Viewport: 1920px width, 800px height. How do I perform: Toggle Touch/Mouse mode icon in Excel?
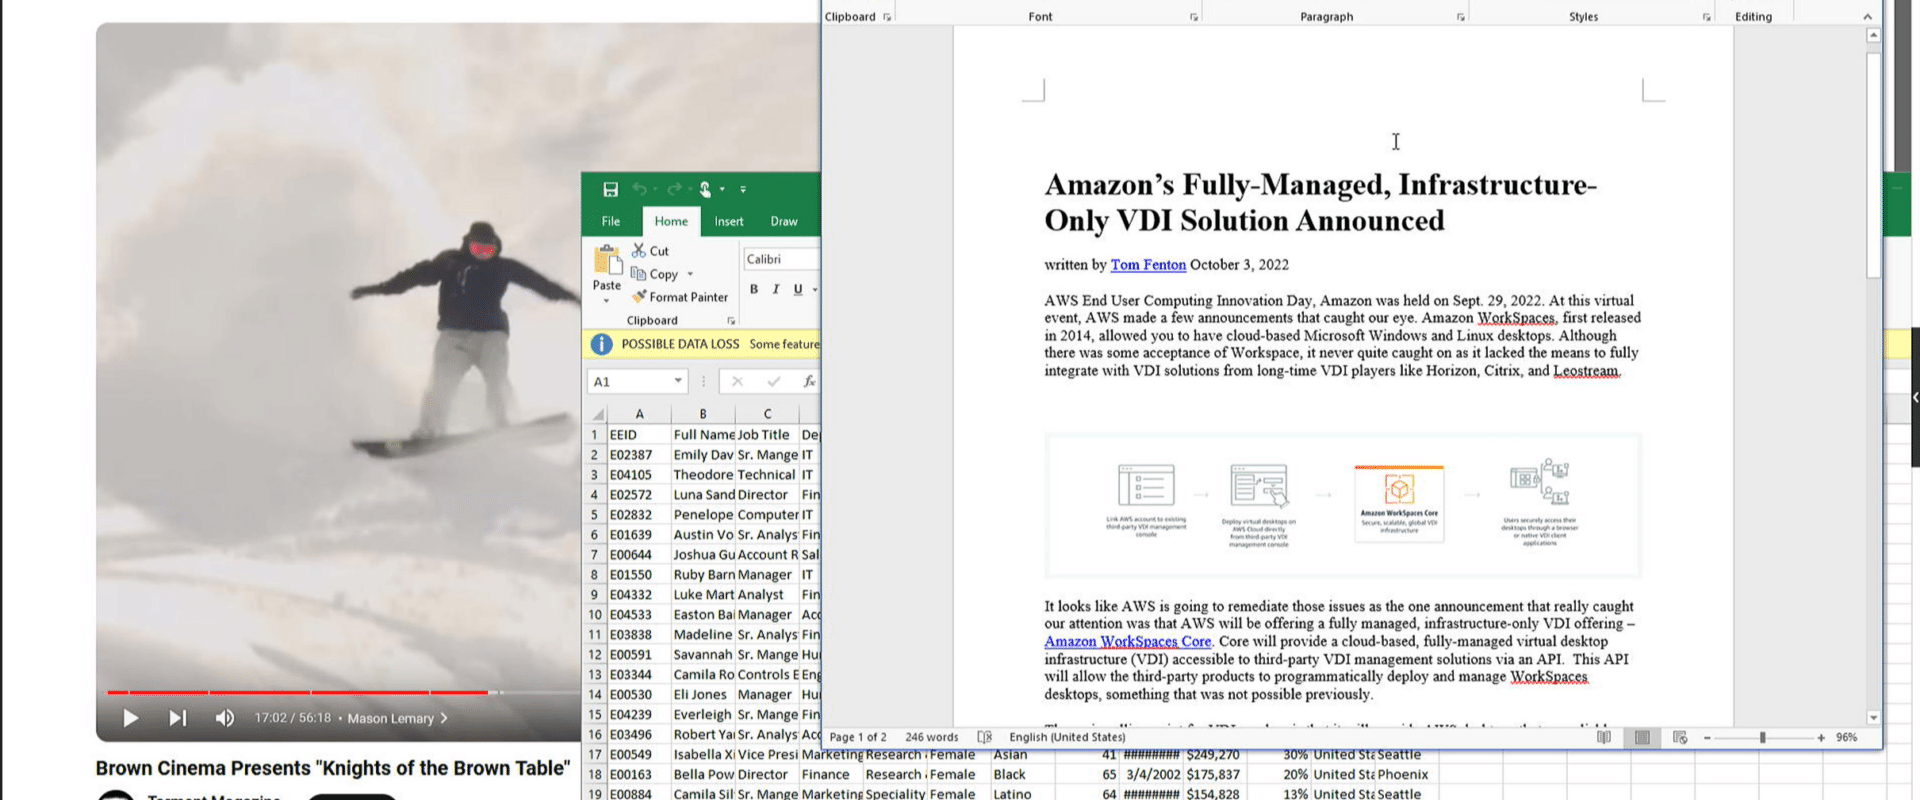(x=705, y=189)
